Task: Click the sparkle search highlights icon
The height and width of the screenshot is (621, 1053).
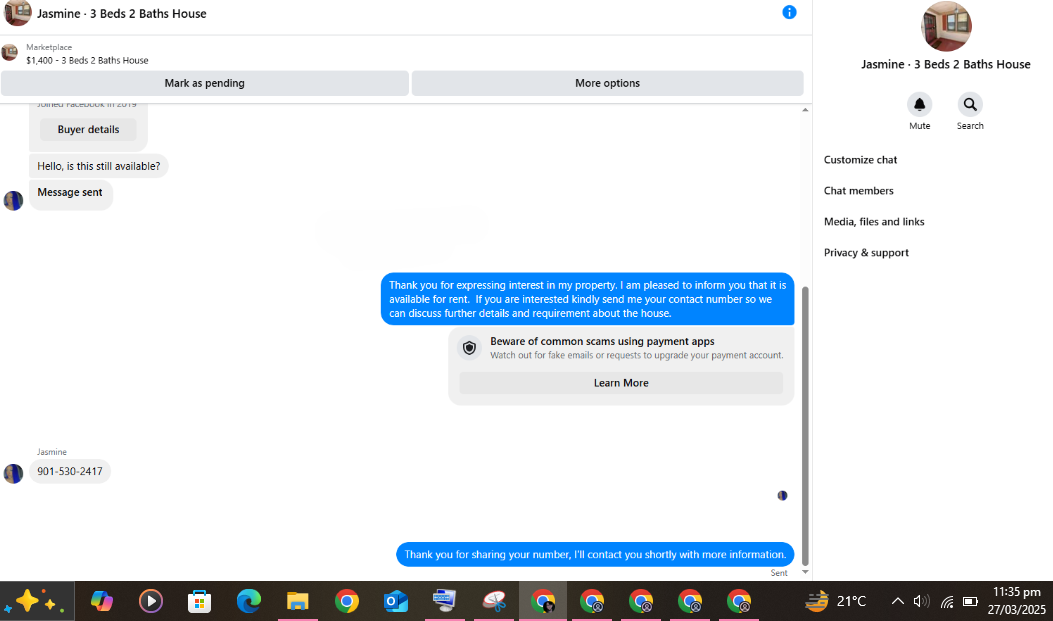Action: [x=34, y=601]
